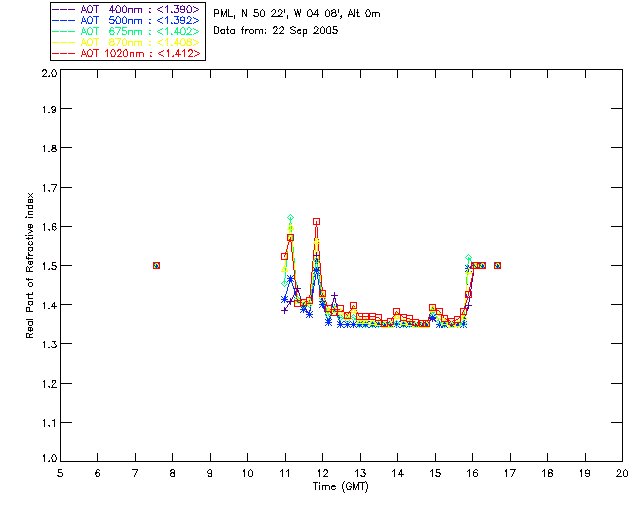Select the red square peak near 1.6 before 12
Viewport: 640px width, 512px height.
point(316,222)
